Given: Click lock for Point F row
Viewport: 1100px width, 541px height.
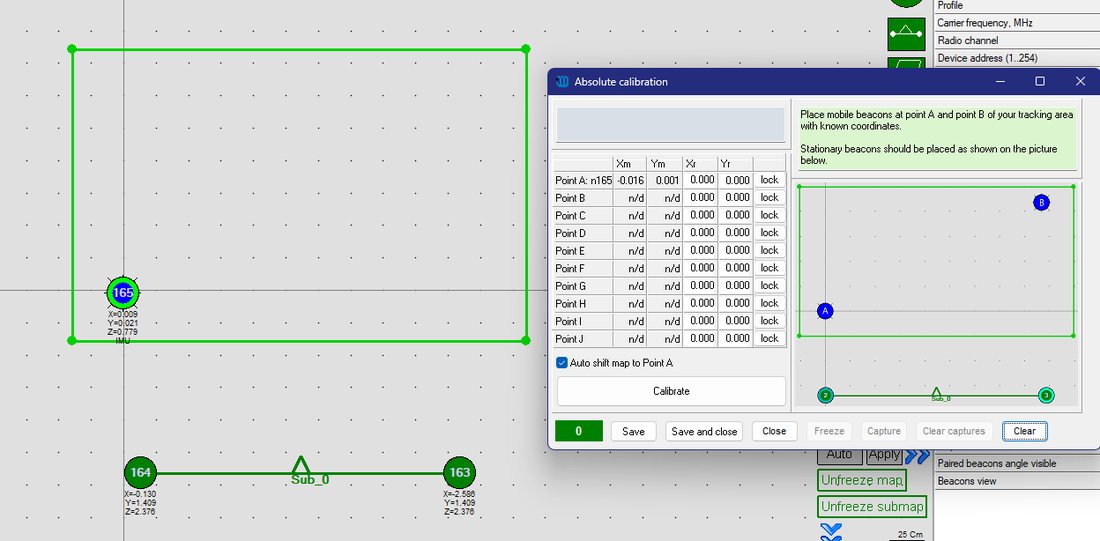Looking at the screenshot, I should (x=770, y=267).
